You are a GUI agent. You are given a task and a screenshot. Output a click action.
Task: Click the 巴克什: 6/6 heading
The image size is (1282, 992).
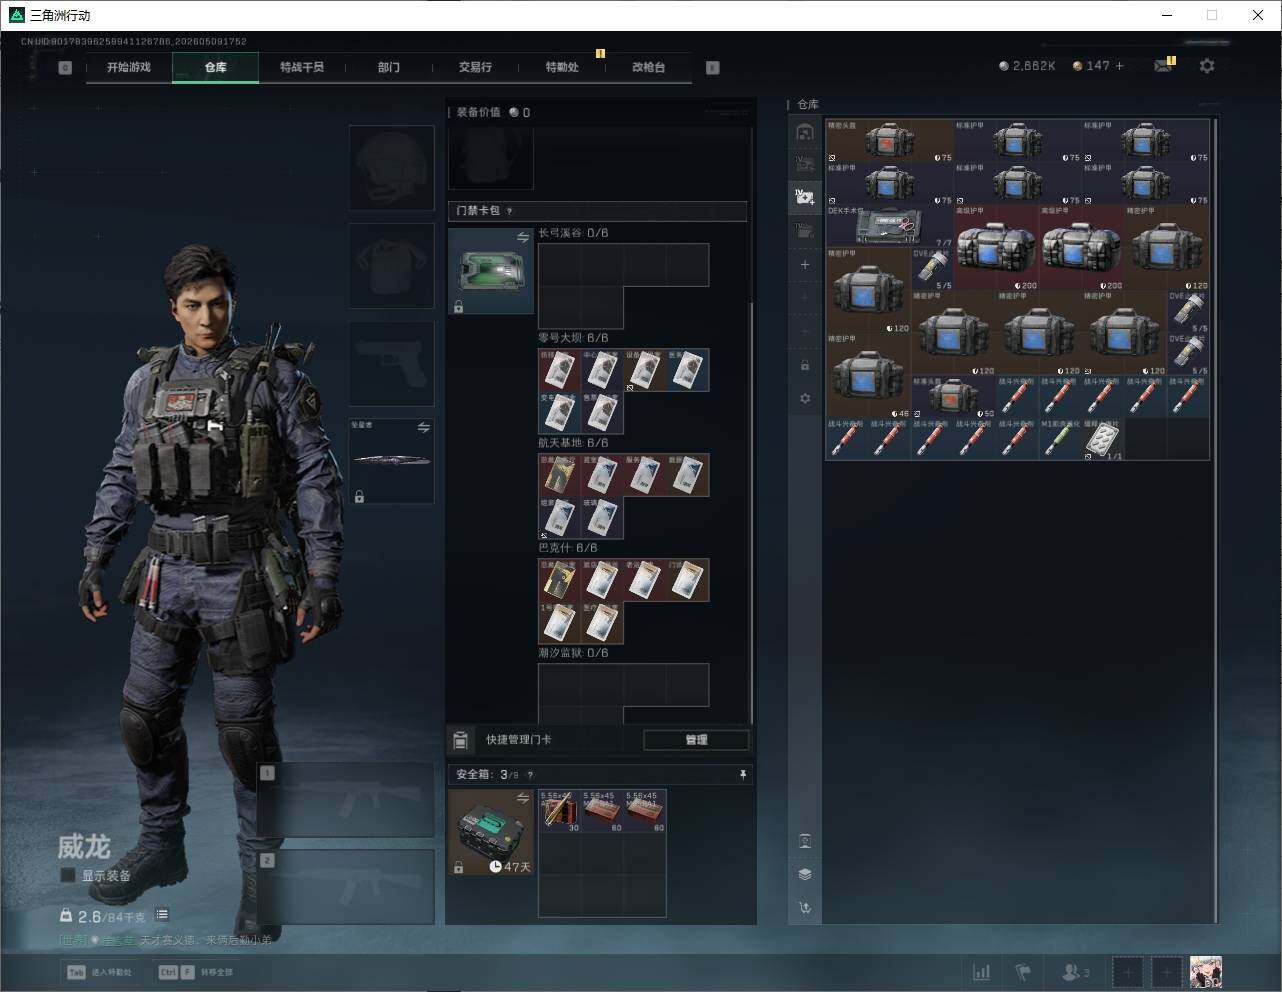(x=568, y=548)
